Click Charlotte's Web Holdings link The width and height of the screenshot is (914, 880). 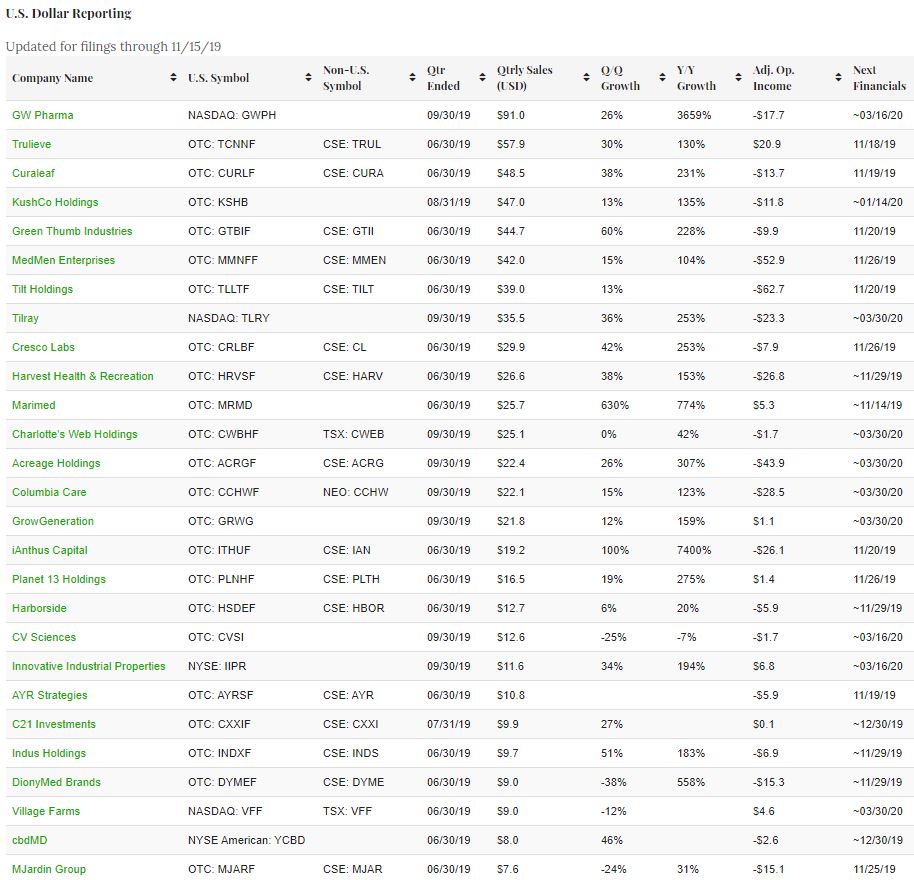click(x=75, y=434)
